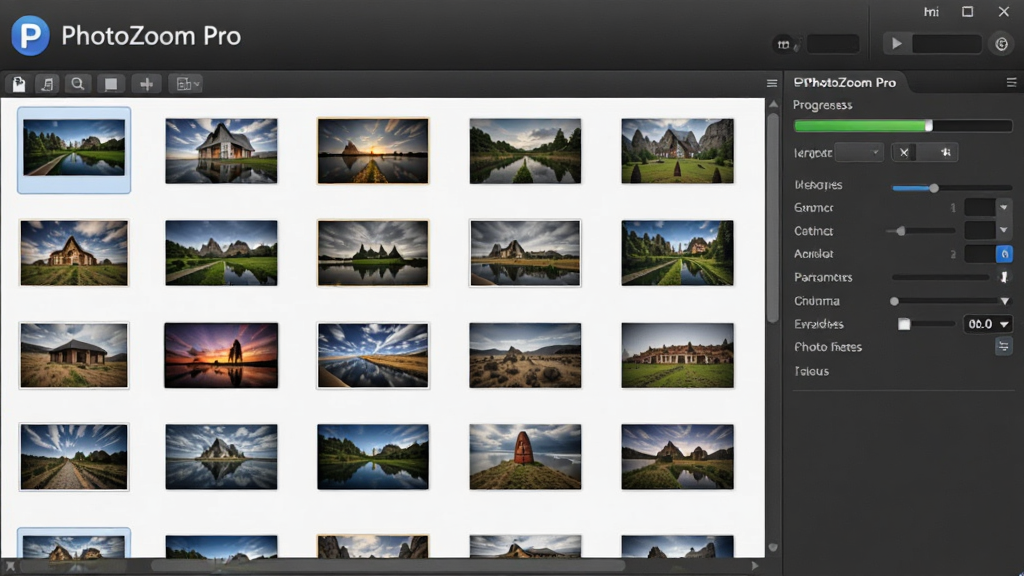Open the magnifier search tool in toolbar
This screenshot has width=1024, height=576.
[78, 84]
